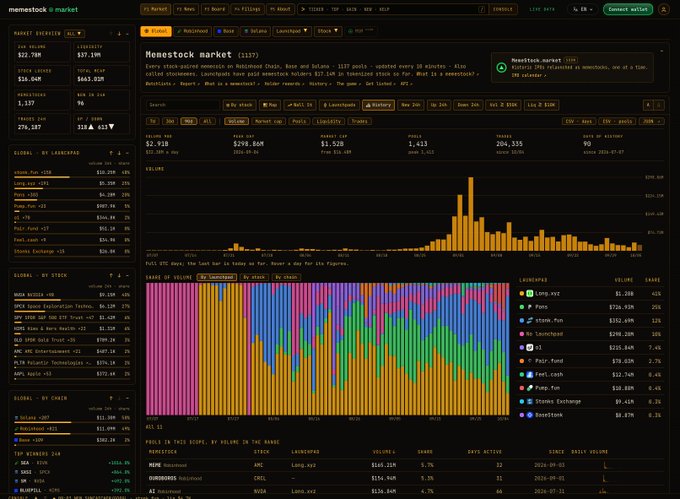Move Global By Stock panel up
Image resolution: width=680 pixels, height=499 pixels.
point(111,275)
